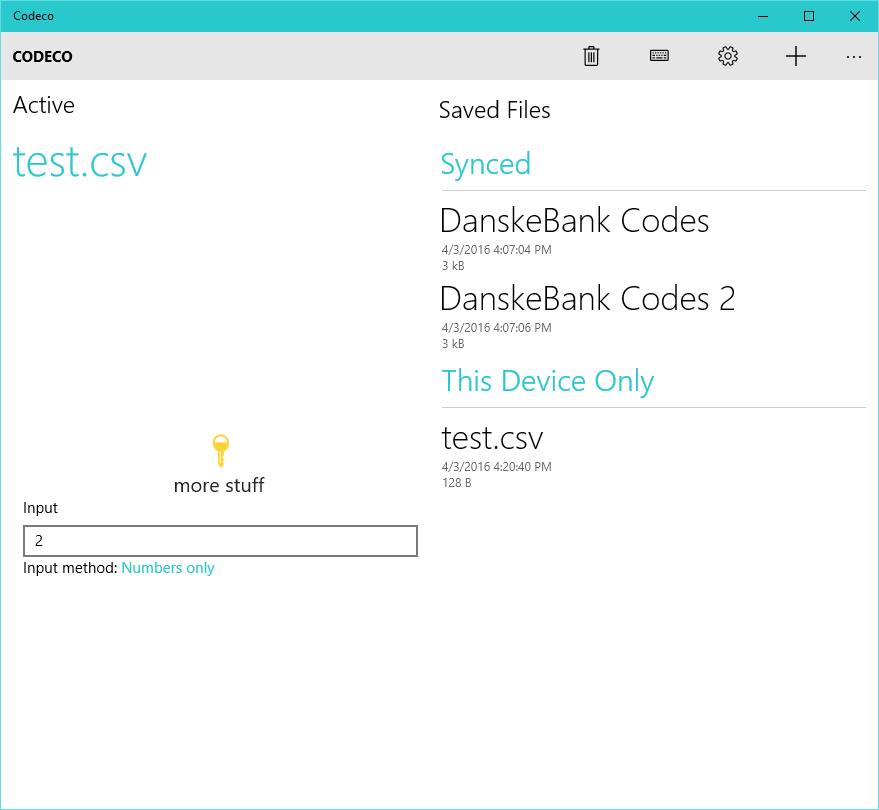Click the 4/3/2016 4:07:04 PM timestamp
Viewport: 879px width, 810px height.
[497, 249]
